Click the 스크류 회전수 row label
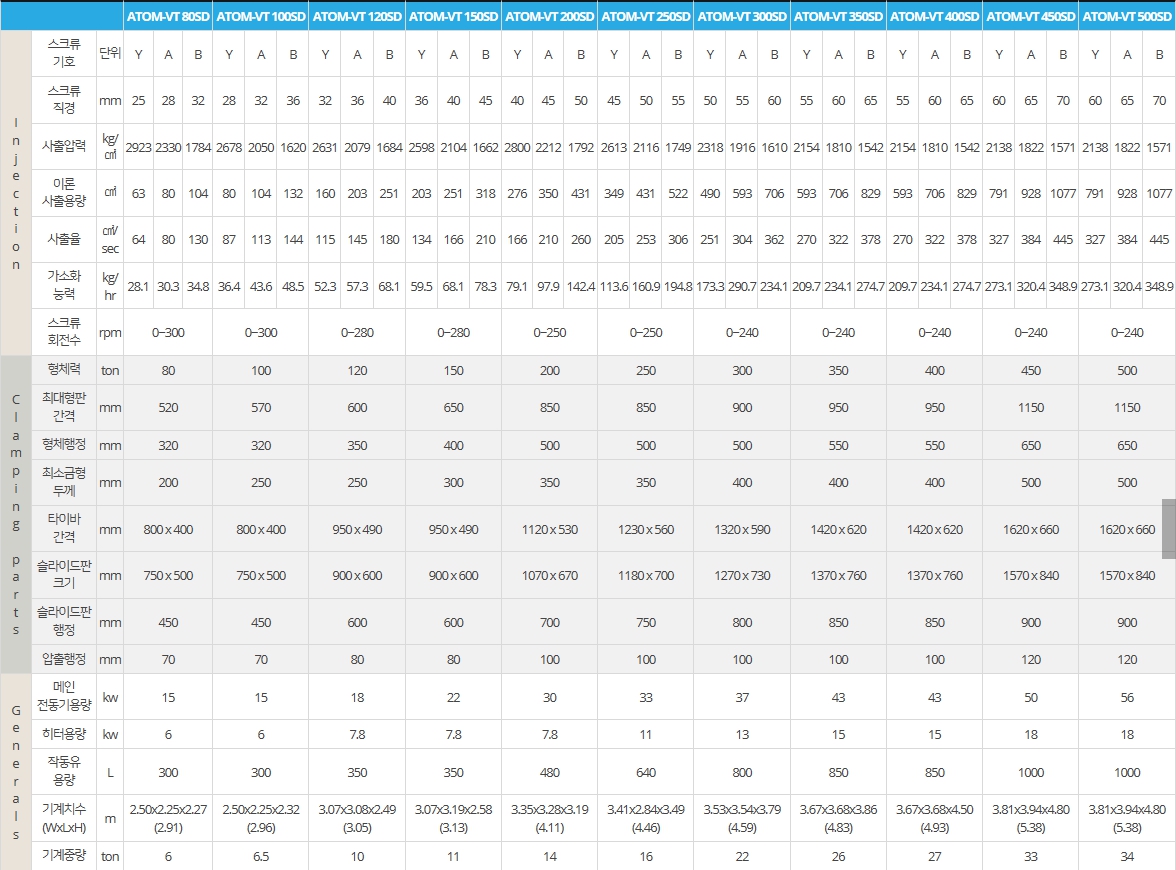 (x=64, y=332)
